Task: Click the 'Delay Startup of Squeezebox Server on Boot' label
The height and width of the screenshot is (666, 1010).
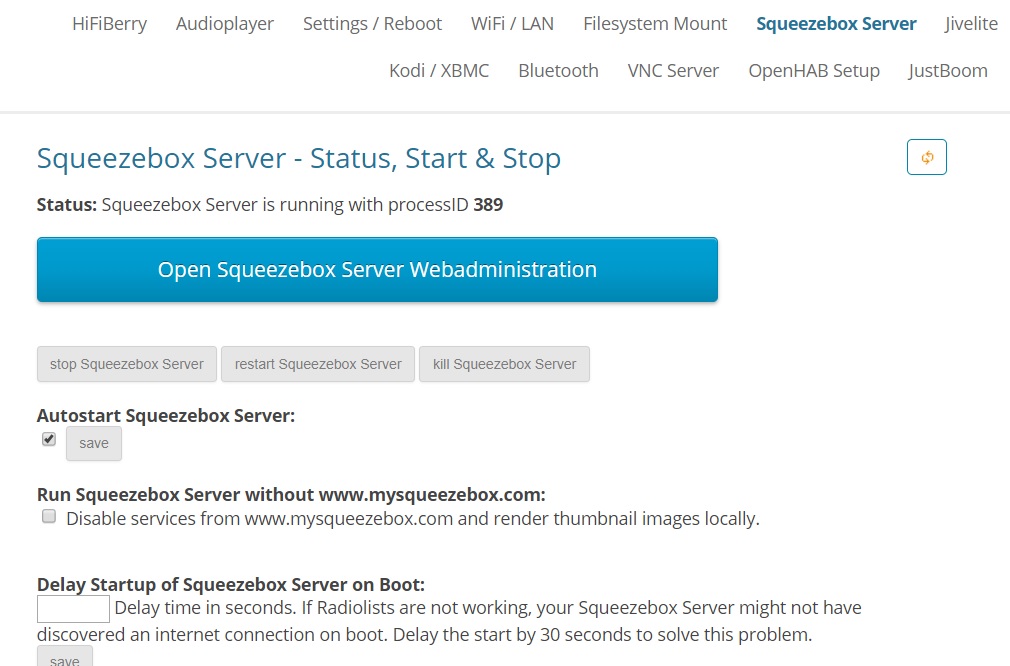Action: [x=231, y=584]
